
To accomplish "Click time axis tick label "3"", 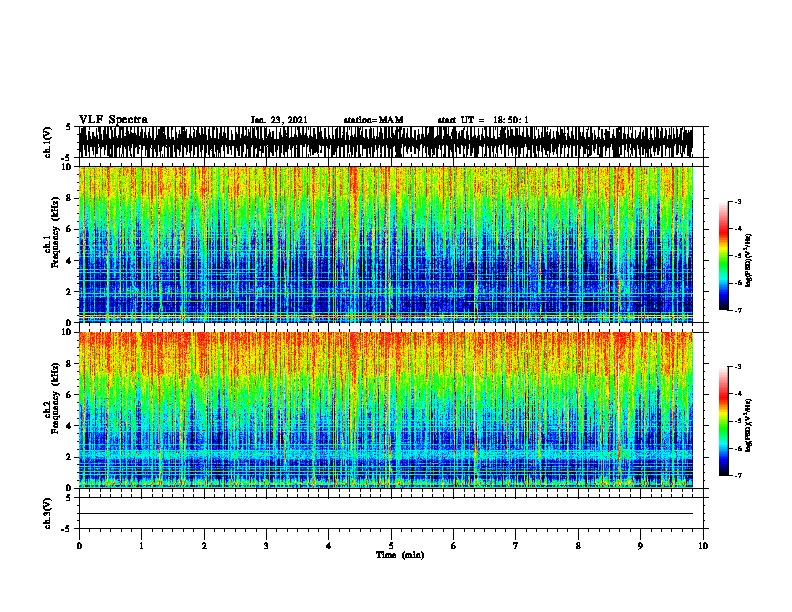I will pyautogui.click(x=266, y=546).
